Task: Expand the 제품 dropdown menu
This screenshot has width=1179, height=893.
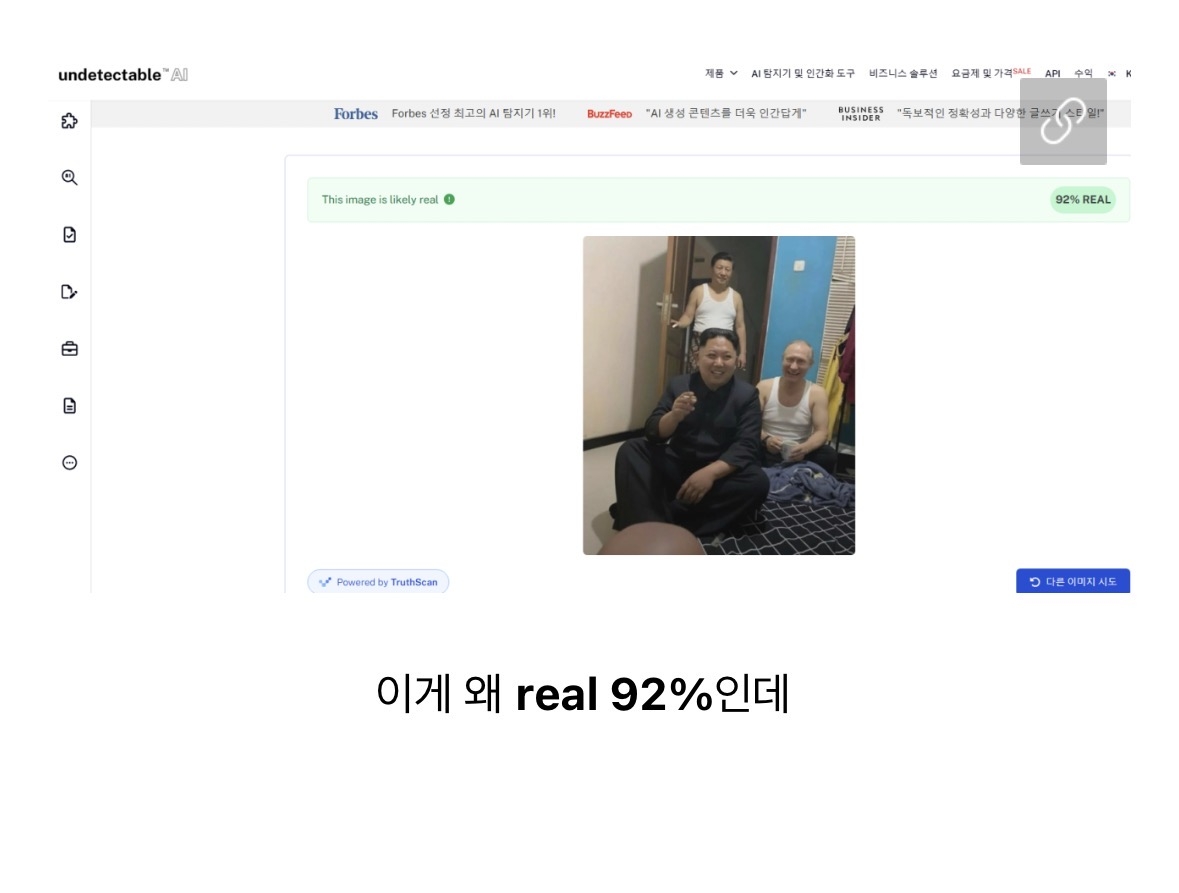Action: pos(720,73)
